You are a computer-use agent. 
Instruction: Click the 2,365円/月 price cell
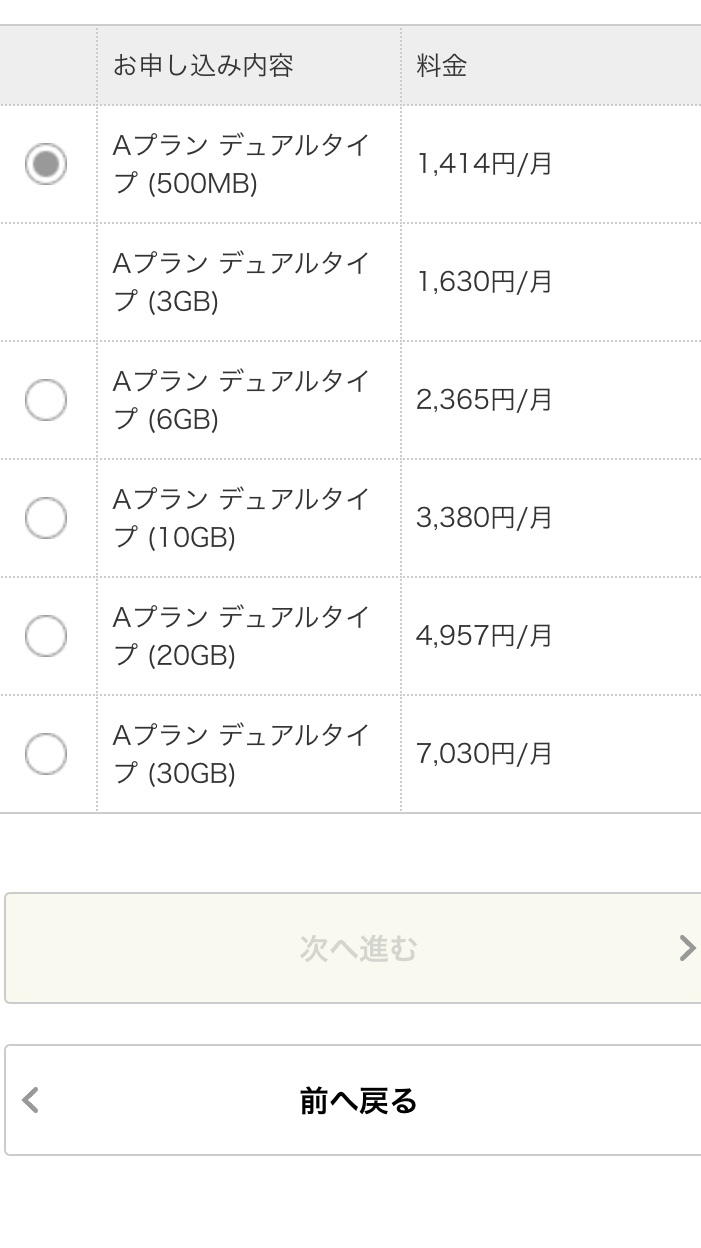[487, 399]
